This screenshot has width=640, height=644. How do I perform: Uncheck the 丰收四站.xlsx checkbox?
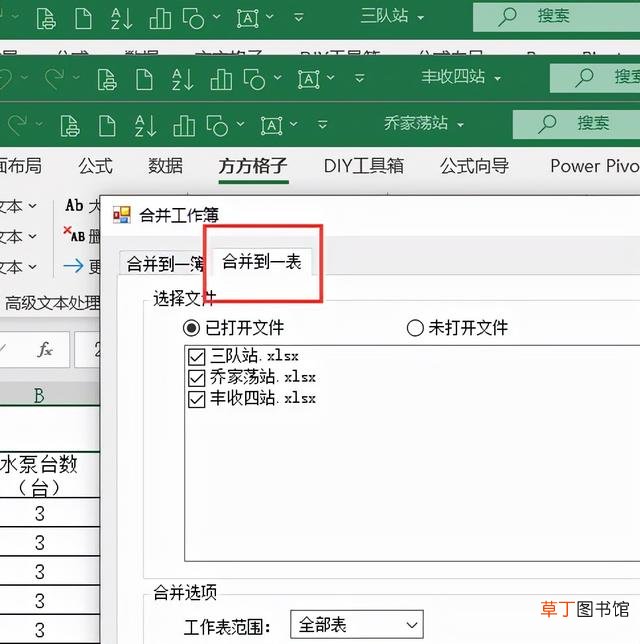(196, 399)
